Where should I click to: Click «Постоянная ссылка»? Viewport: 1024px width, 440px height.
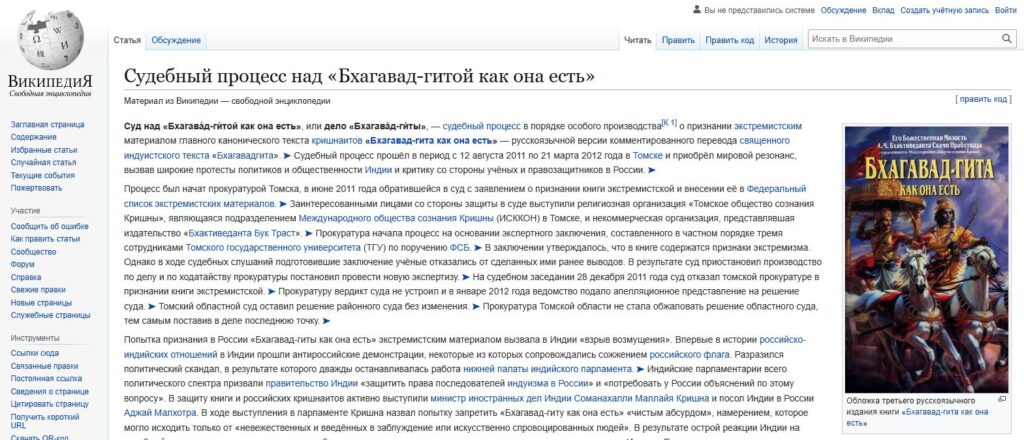pyautogui.click(x=46, y=379)
